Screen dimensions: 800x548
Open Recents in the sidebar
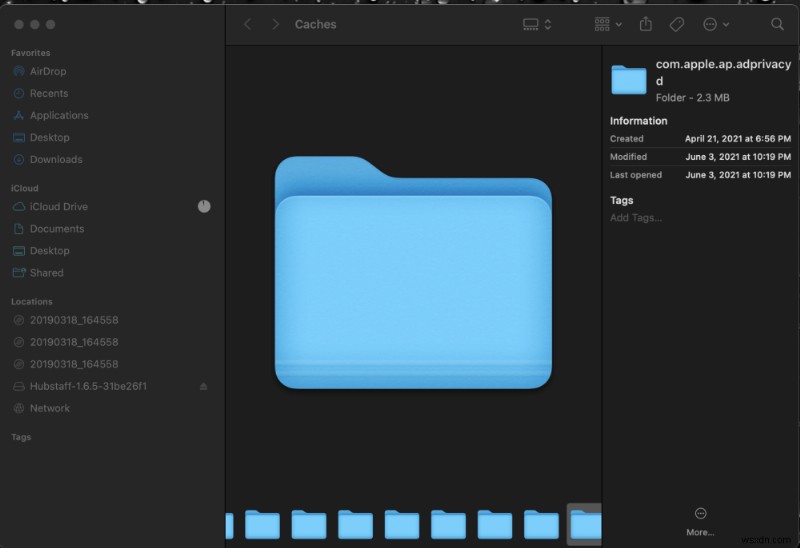point(48,94)
